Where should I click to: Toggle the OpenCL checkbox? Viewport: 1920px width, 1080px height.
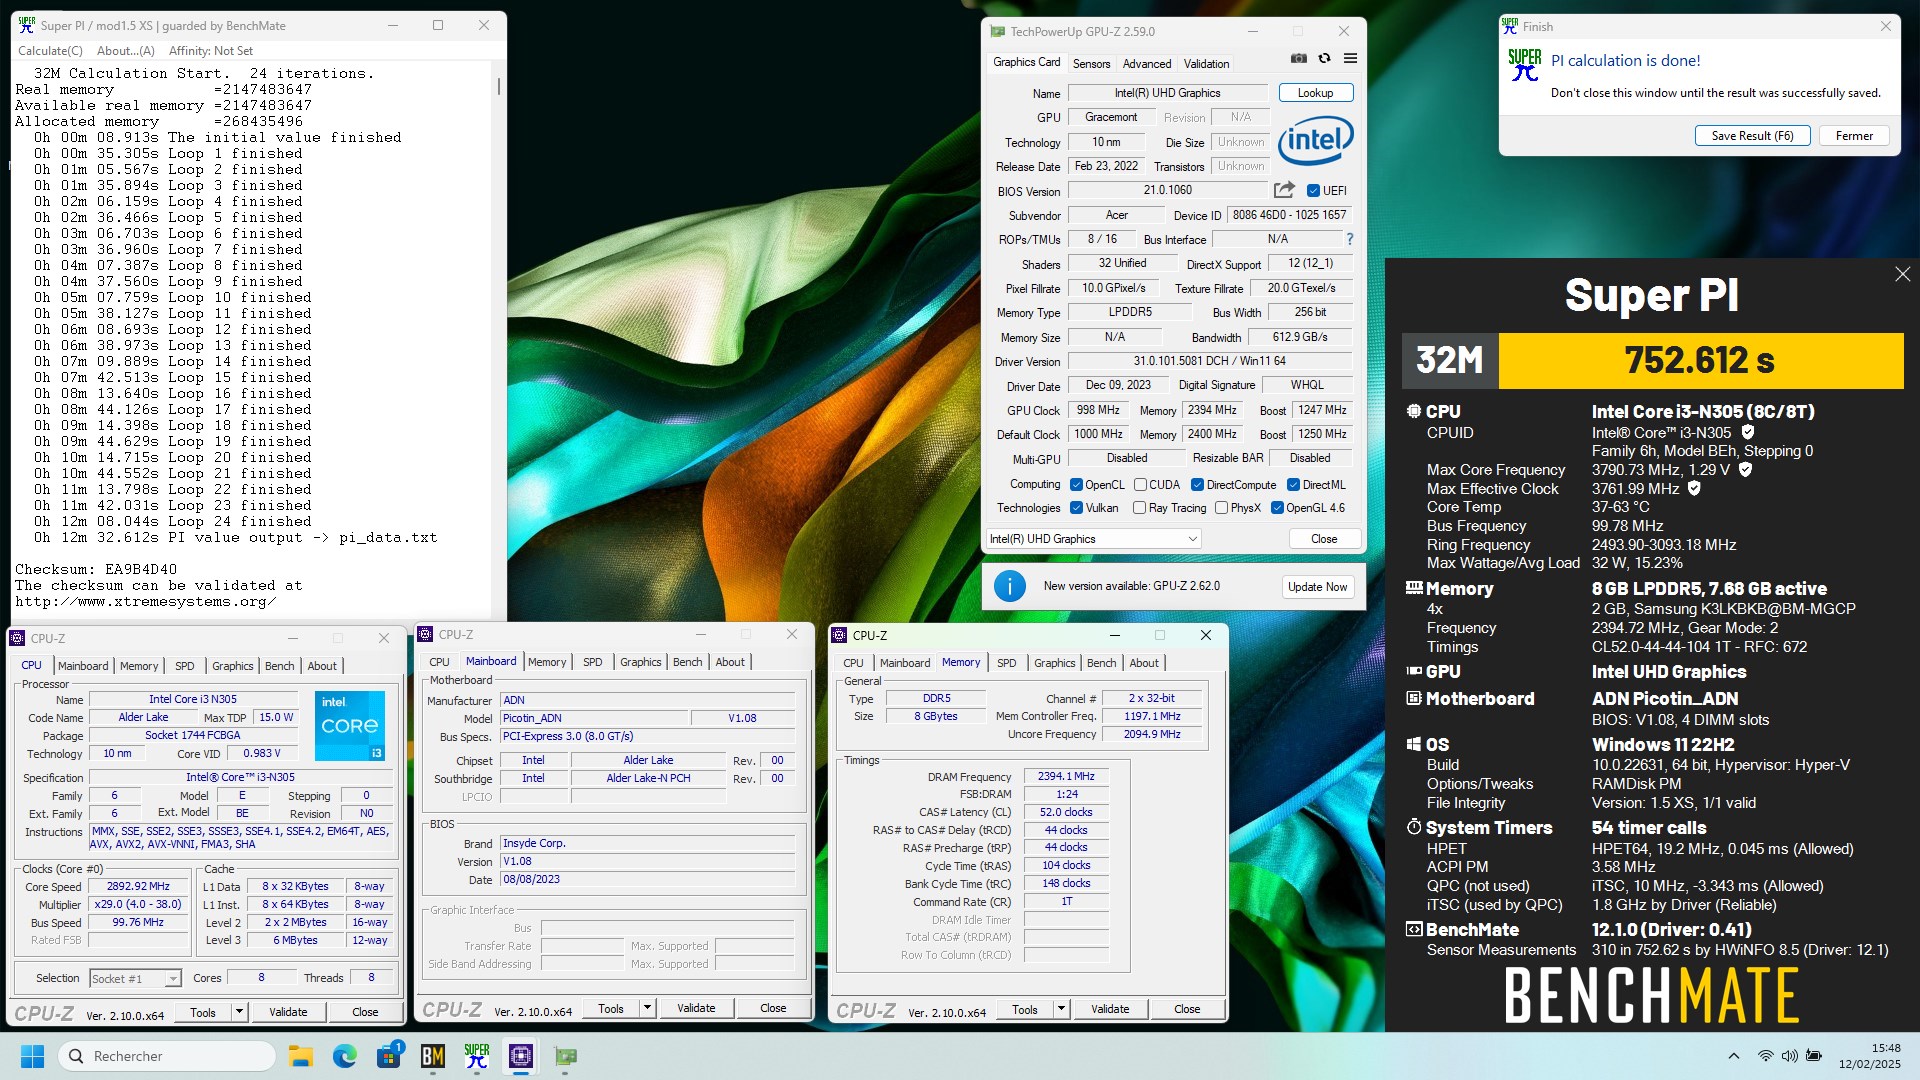point(1077,485)
